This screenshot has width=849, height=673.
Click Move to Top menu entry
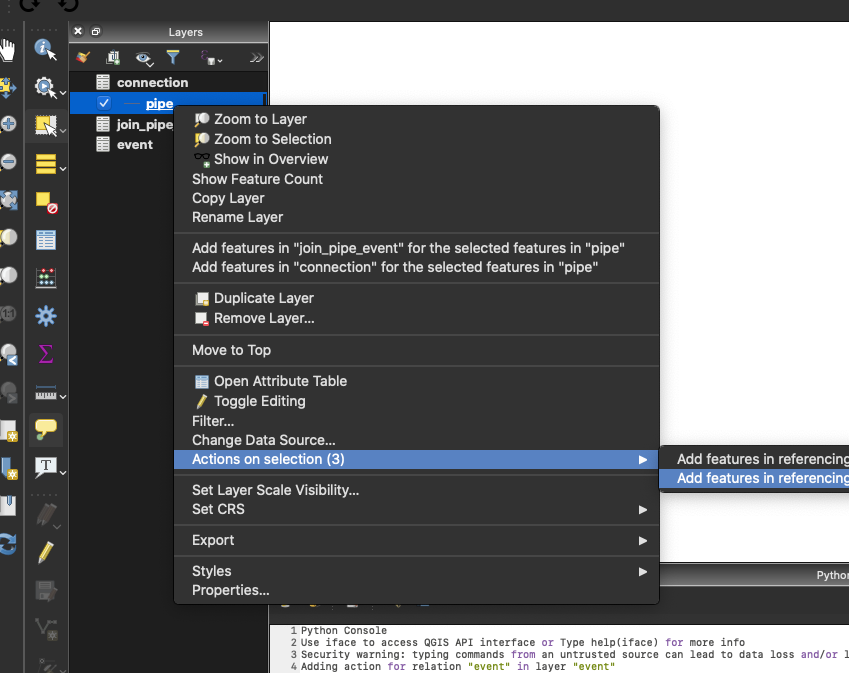point(231,350)
